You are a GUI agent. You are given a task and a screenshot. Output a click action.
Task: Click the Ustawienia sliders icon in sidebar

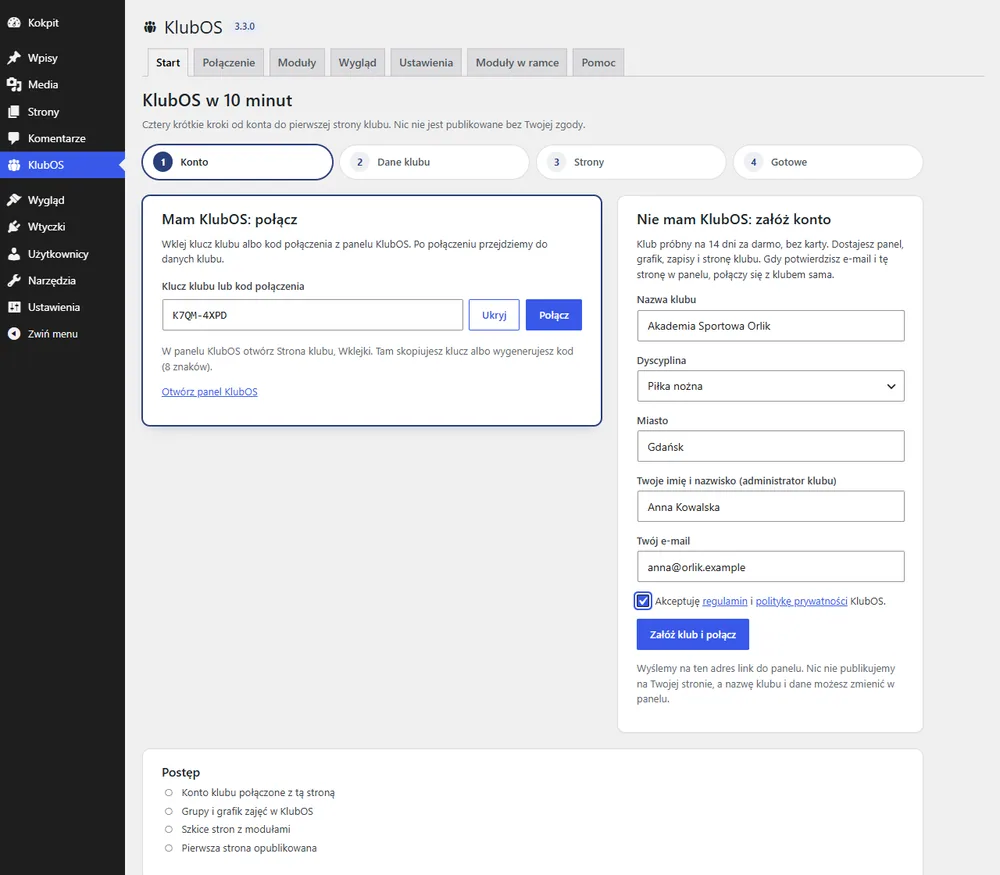click(14, 307)
